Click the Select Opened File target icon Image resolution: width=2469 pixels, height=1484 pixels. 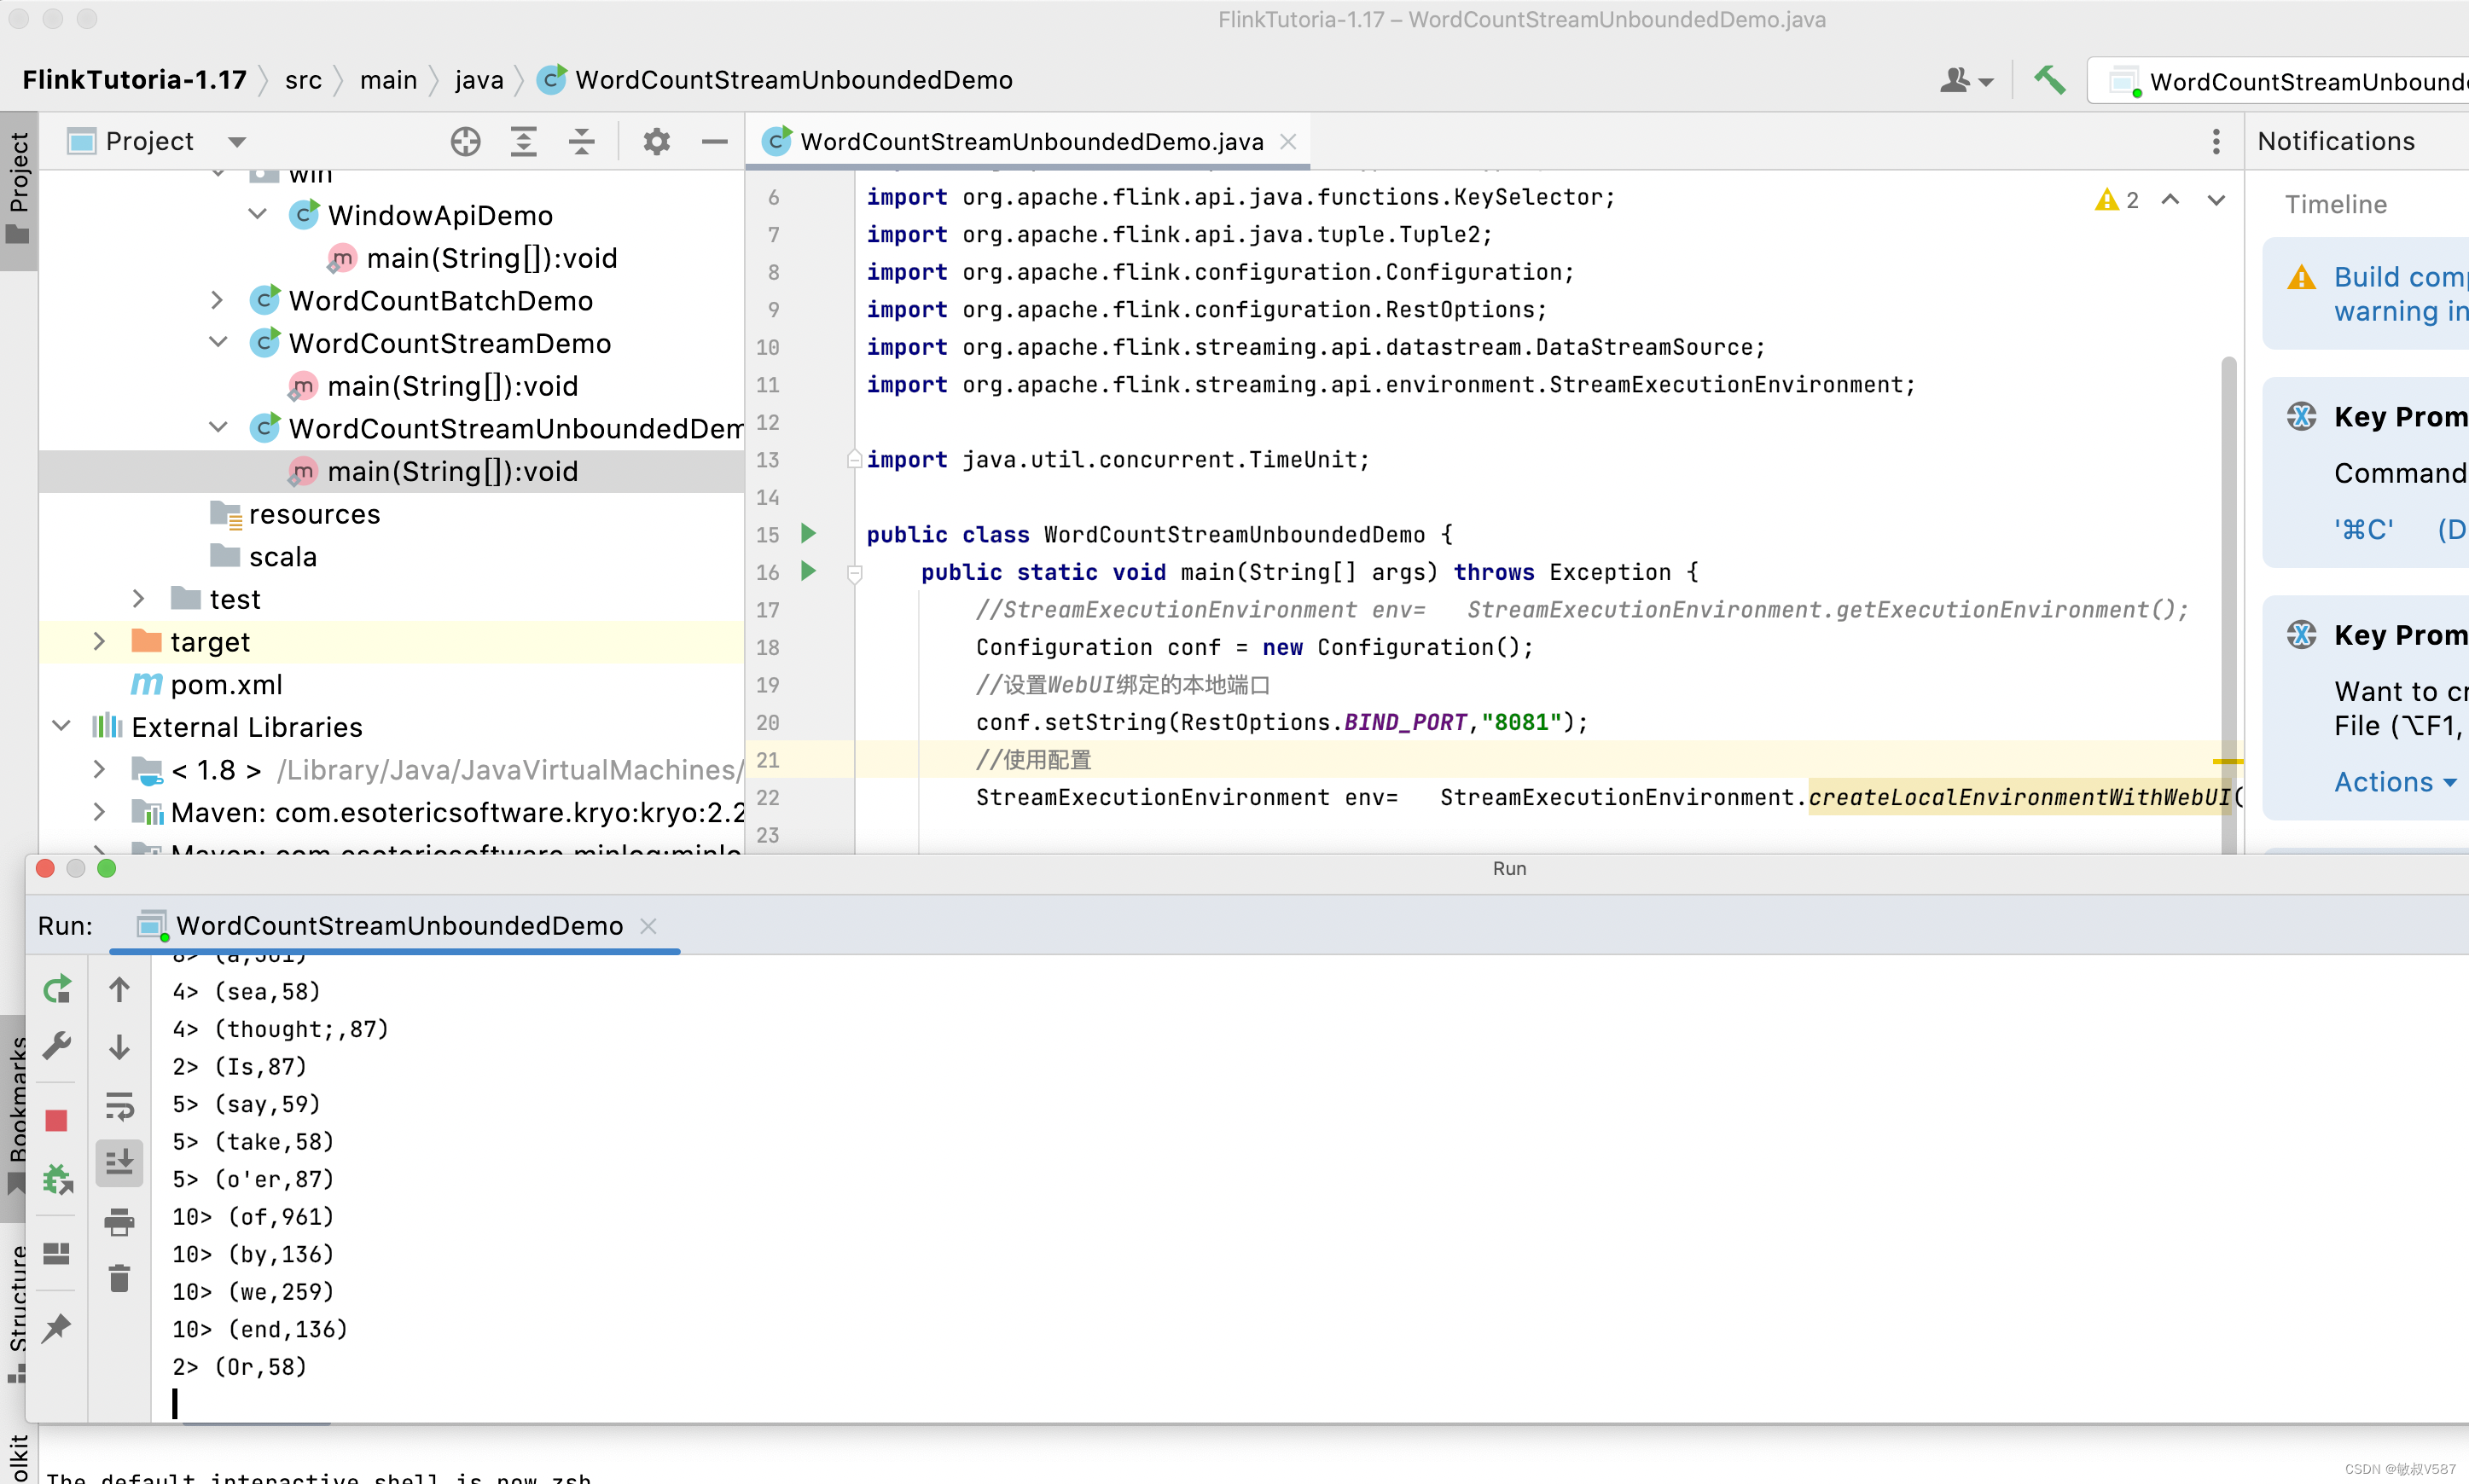point(465,141)
